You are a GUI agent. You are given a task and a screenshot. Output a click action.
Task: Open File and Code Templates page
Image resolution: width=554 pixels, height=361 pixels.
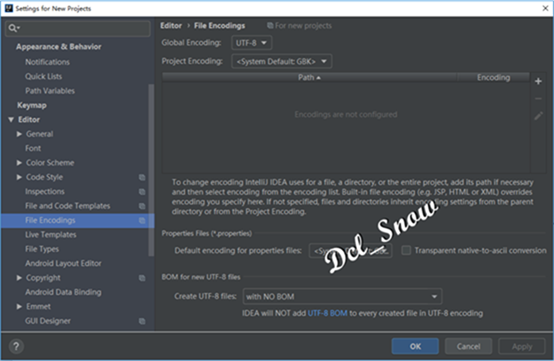point(67,206)
